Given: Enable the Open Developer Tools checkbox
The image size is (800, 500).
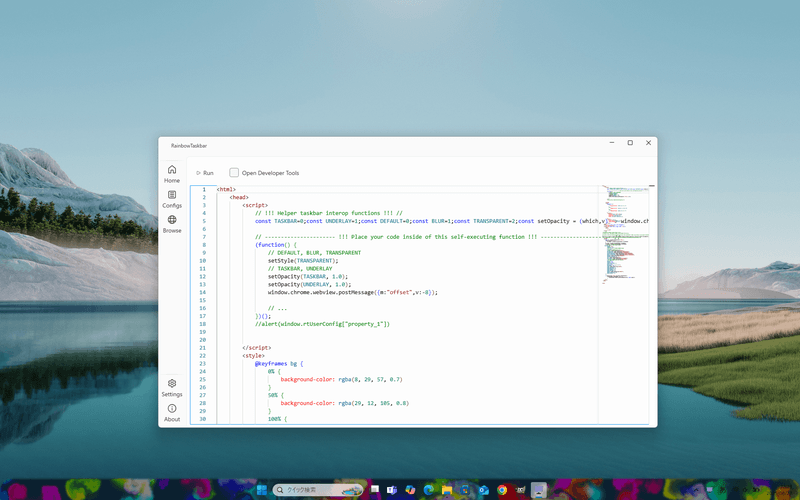Looking at the screenshot, I should coord(234,172).
